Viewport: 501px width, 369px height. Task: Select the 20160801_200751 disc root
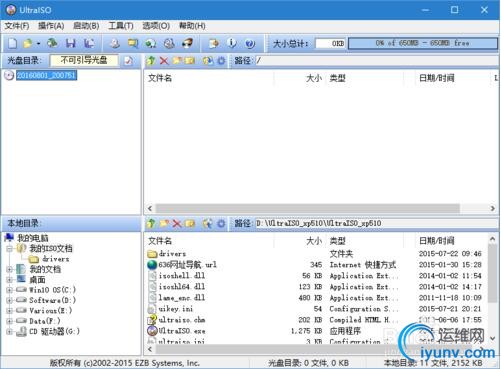tap(46, 75)
